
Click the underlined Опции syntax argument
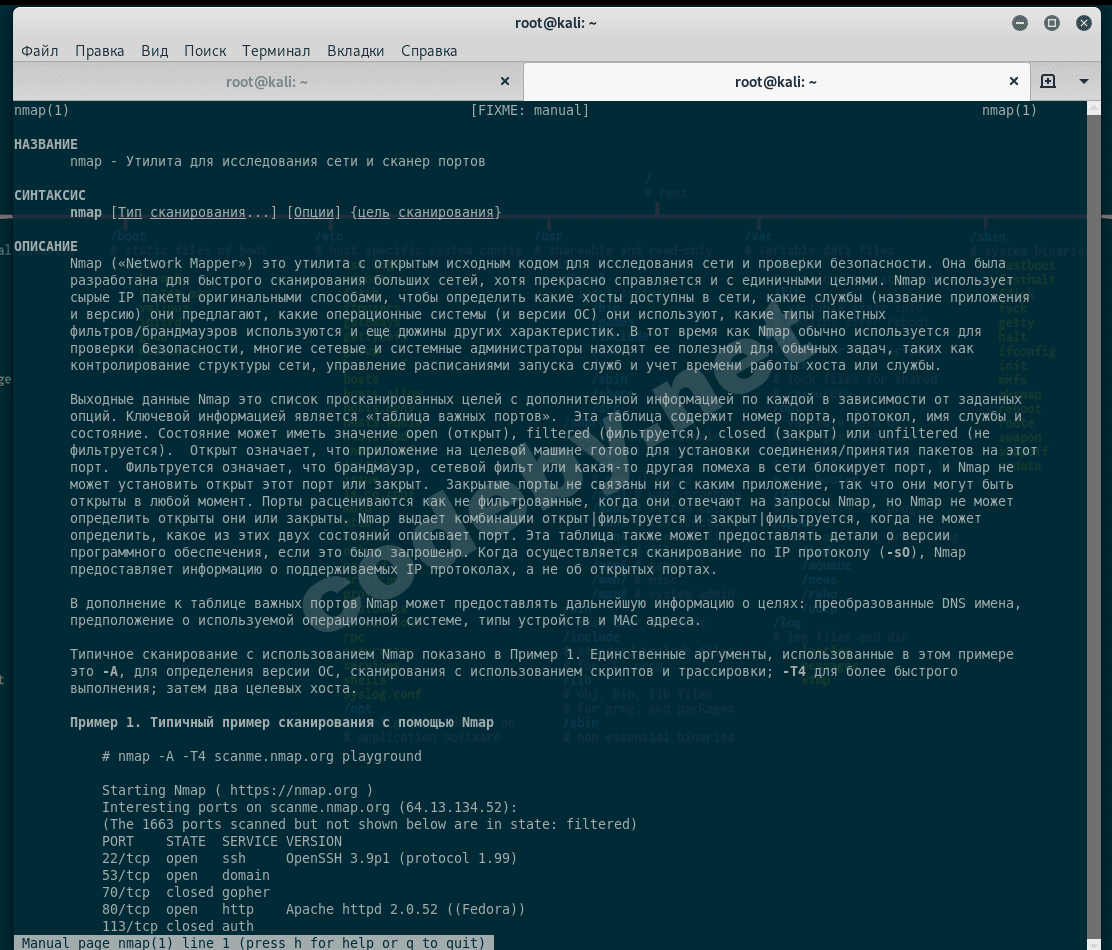tap(313, 213)
